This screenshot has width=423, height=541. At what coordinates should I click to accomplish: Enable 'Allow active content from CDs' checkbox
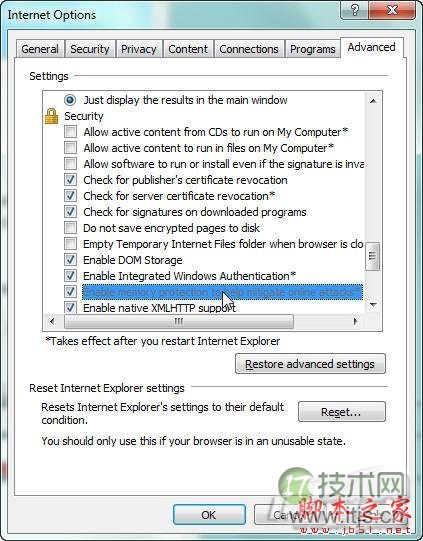(x=70, y=132)
